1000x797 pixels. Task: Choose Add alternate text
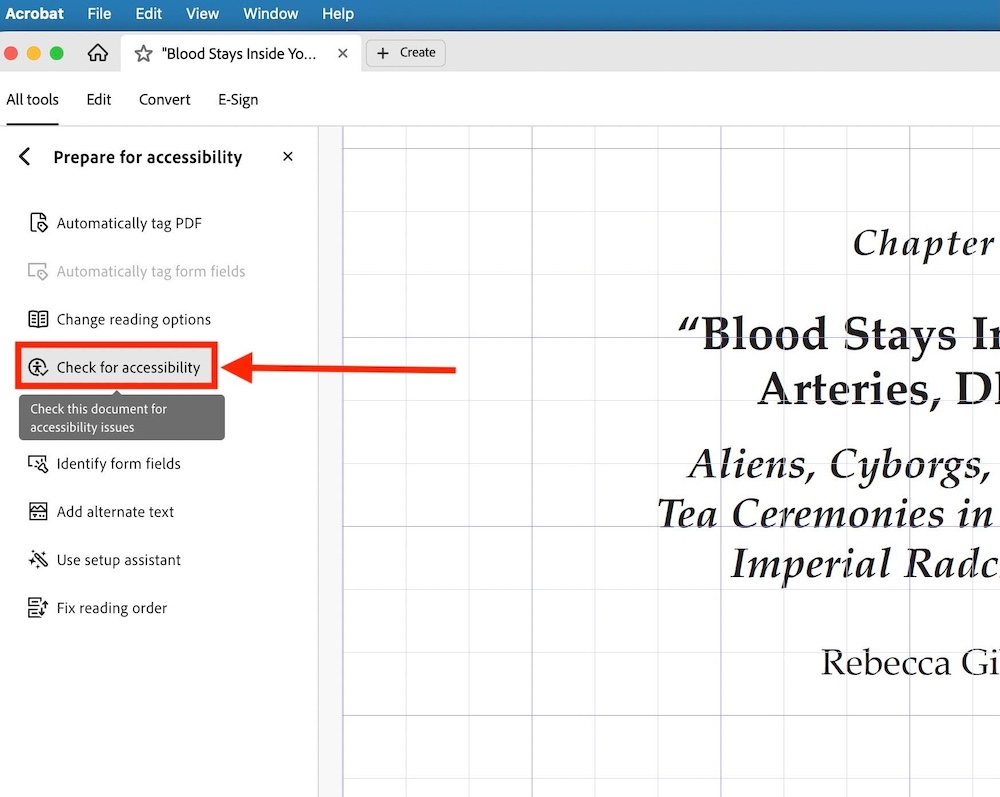[x=115, y=512]
